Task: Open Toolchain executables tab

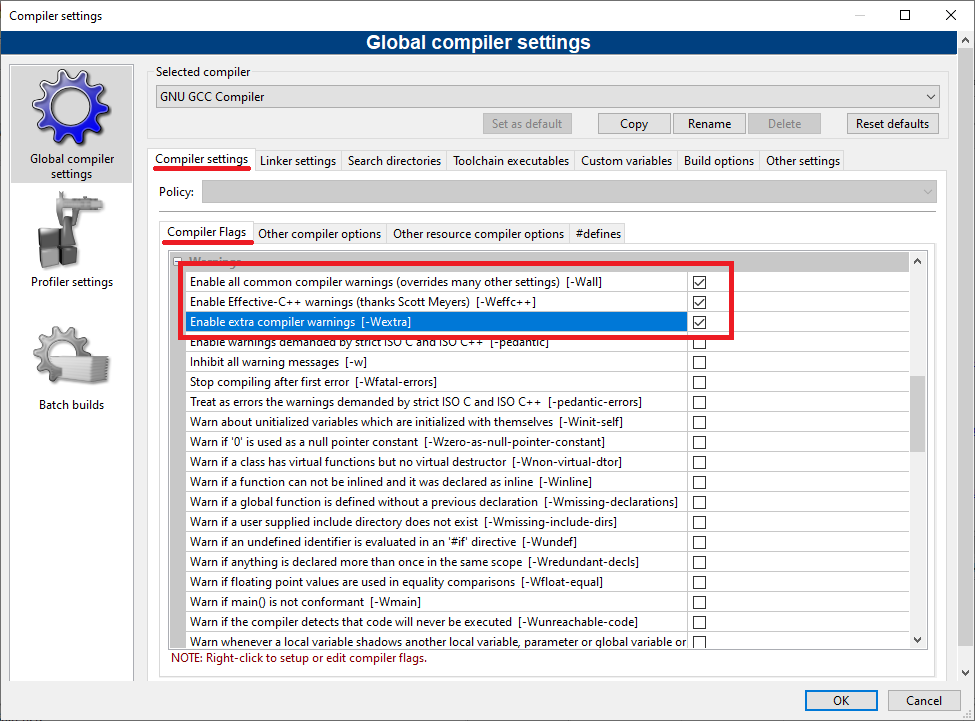Action: (511, 161)
